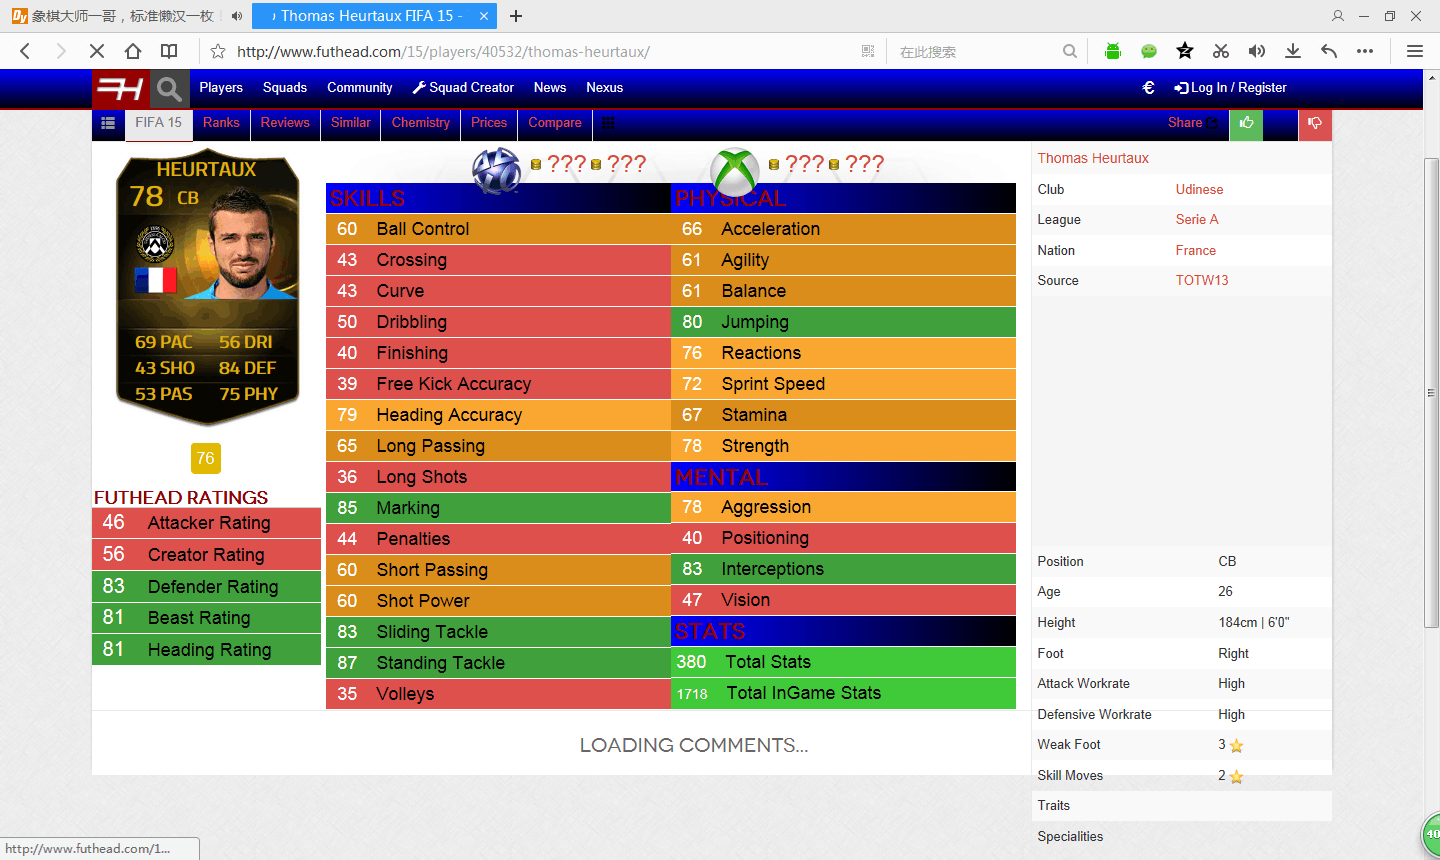Open the Squads menu
The image size is (1440, 860).
[285, 88]
